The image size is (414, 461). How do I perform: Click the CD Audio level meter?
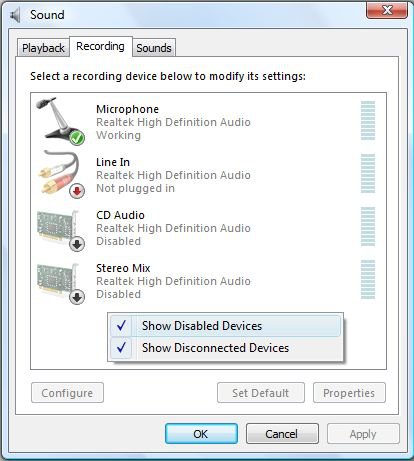[x=368, y=226]
